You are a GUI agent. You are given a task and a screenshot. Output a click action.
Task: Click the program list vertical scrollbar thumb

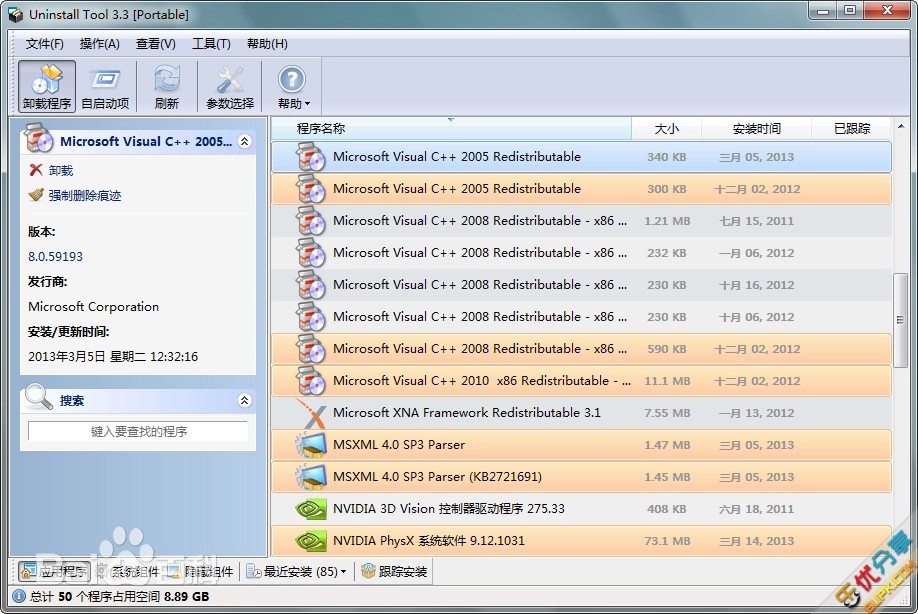(x=900, y=320)
